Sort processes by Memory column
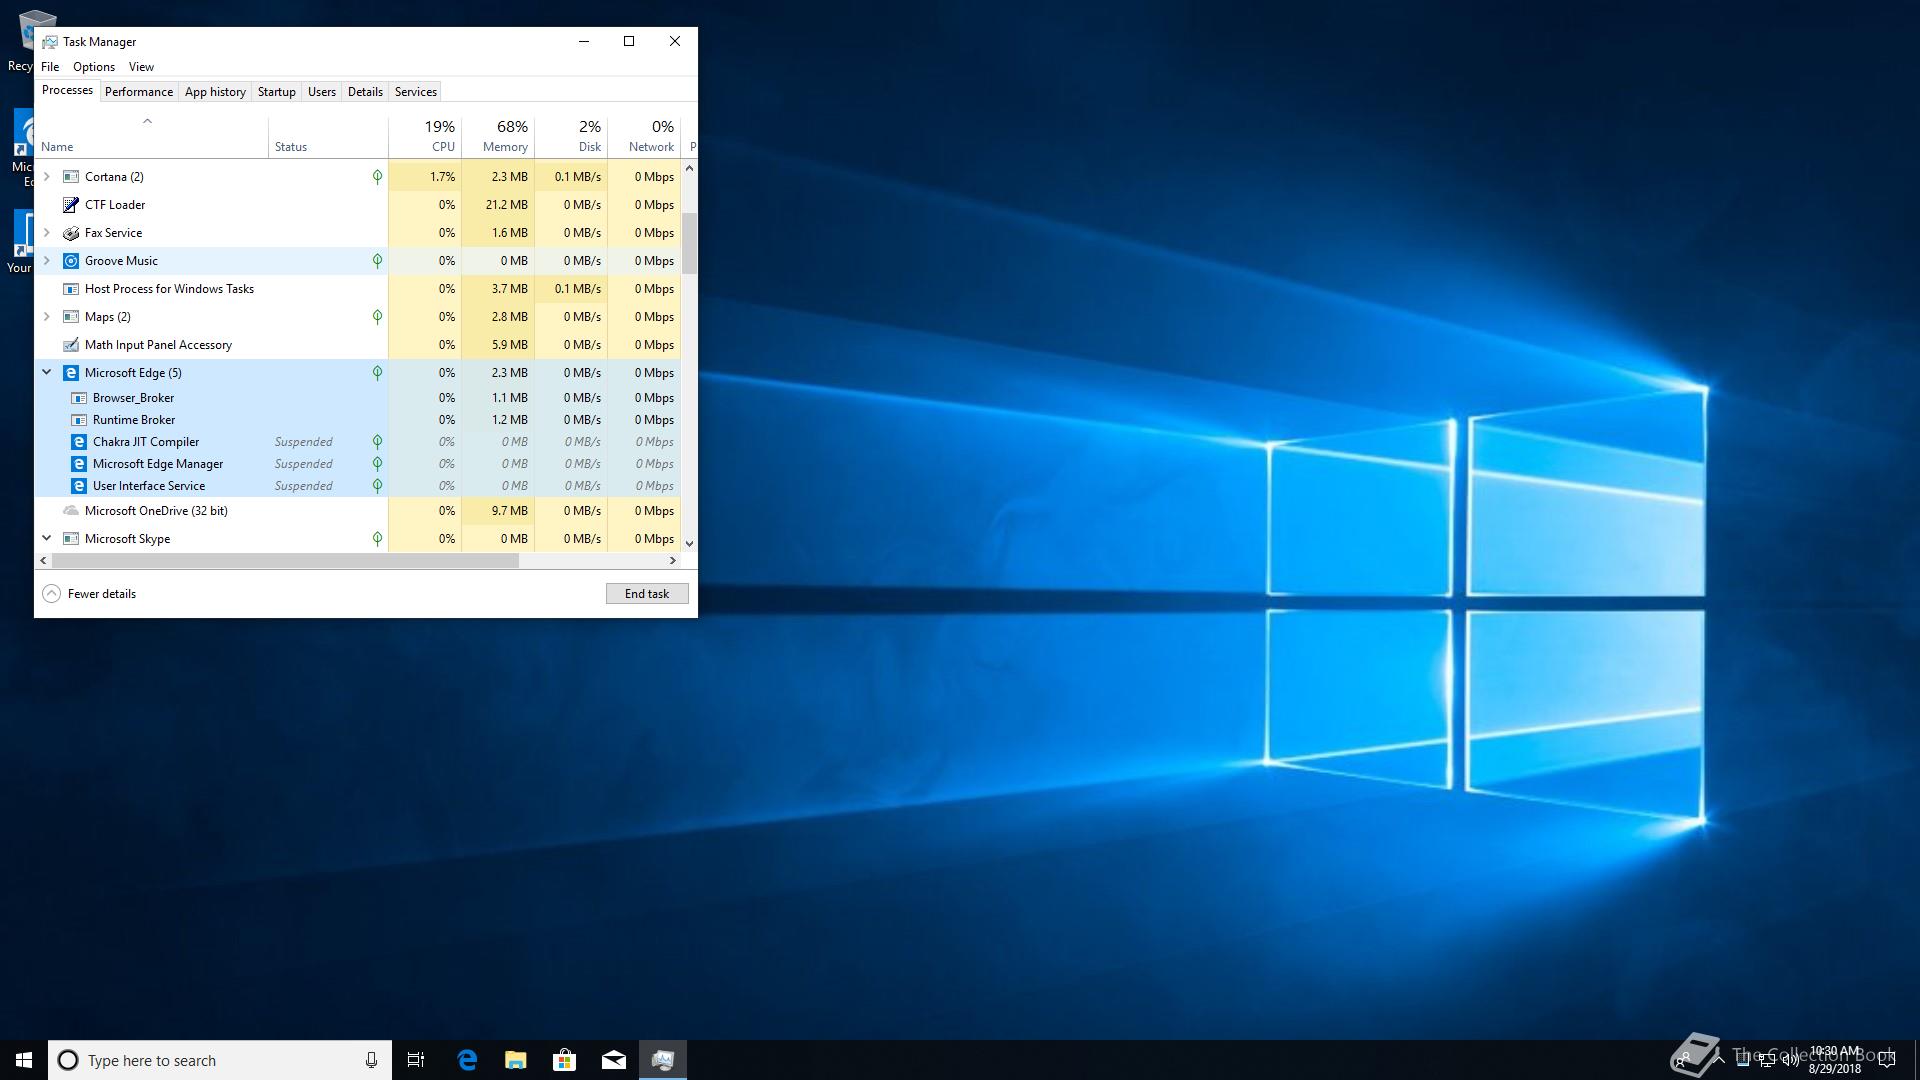This screenshot has height=1080, width=1920. click(498, 138)
